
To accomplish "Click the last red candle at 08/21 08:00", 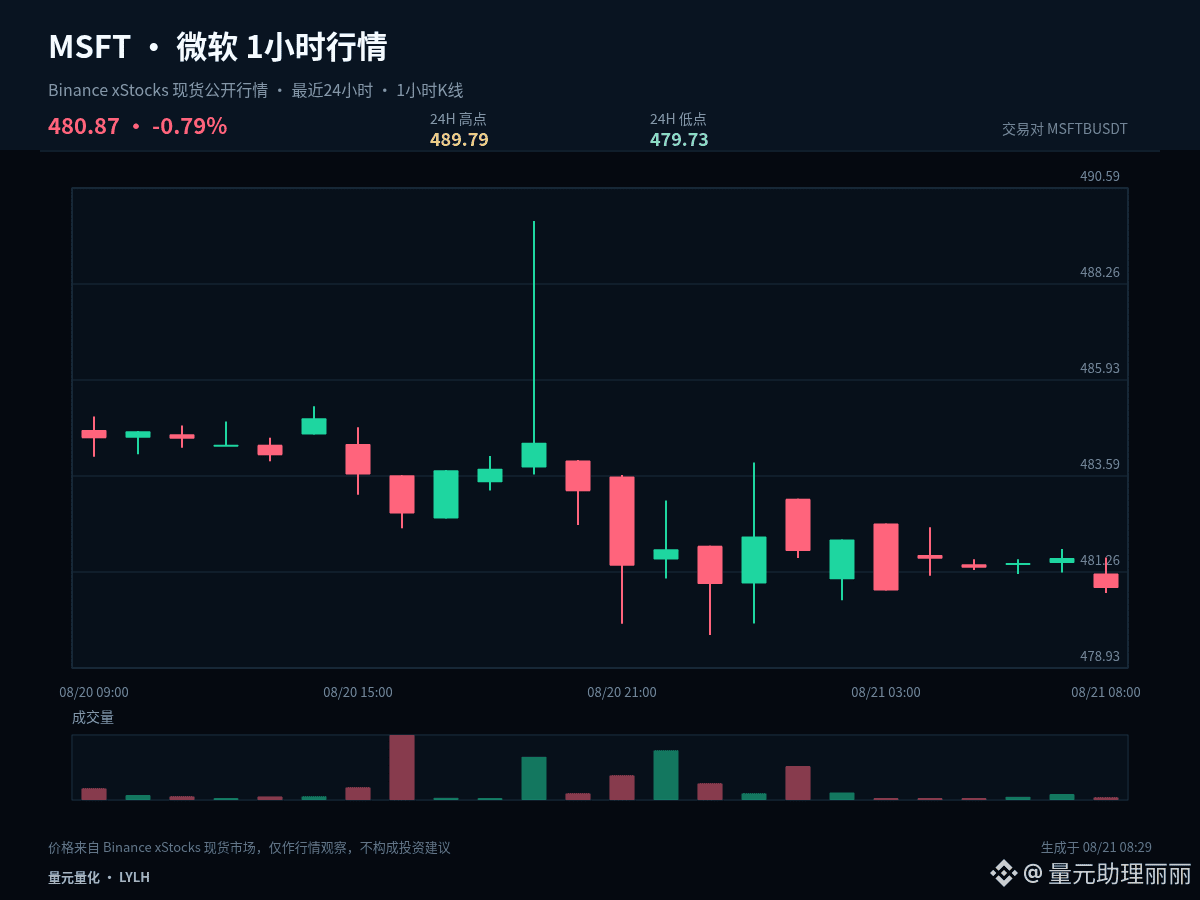I will tap(1106, 578).
